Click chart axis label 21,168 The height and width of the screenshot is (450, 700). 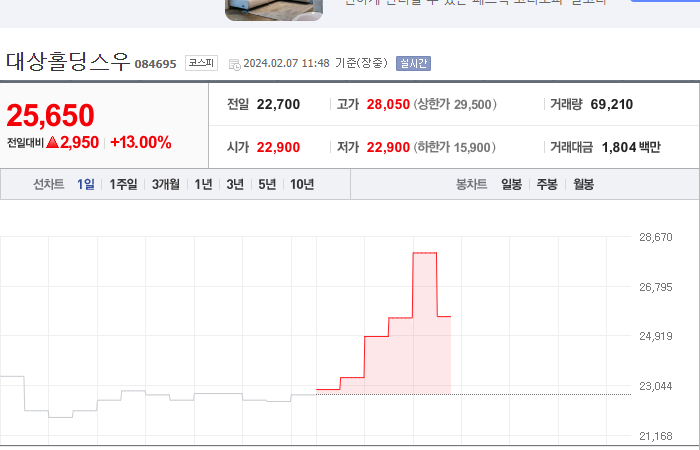pyautogui.click(x=656, y=436)
